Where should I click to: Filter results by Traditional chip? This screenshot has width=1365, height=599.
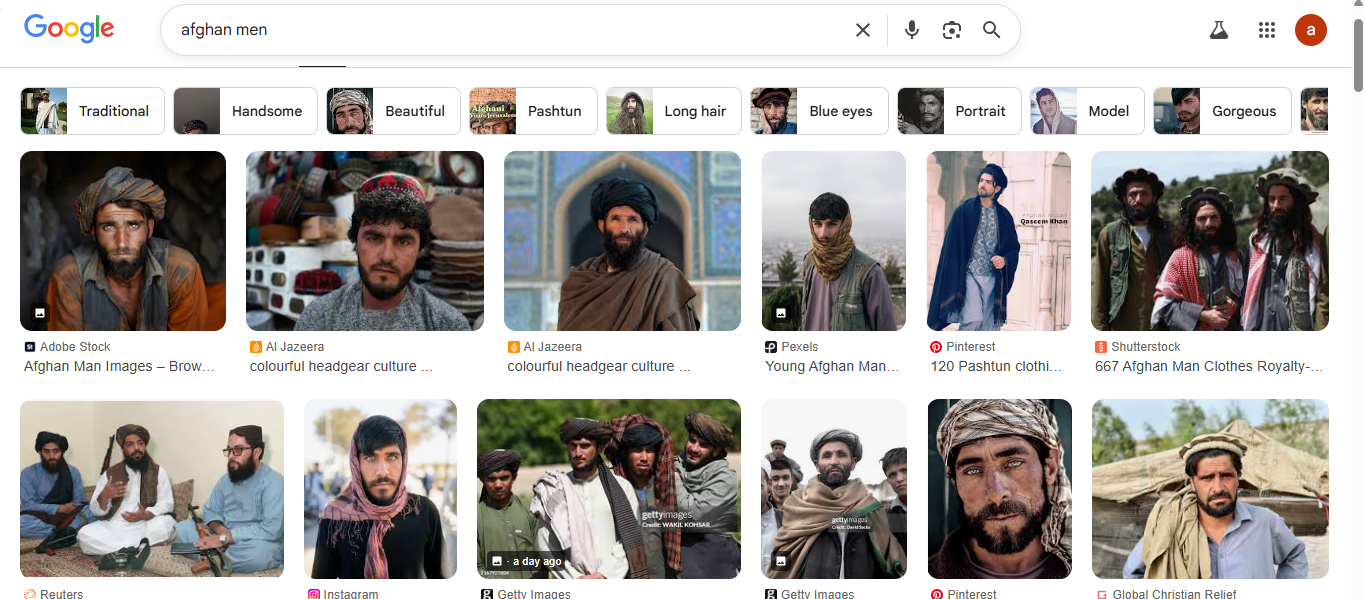point(92,111)
